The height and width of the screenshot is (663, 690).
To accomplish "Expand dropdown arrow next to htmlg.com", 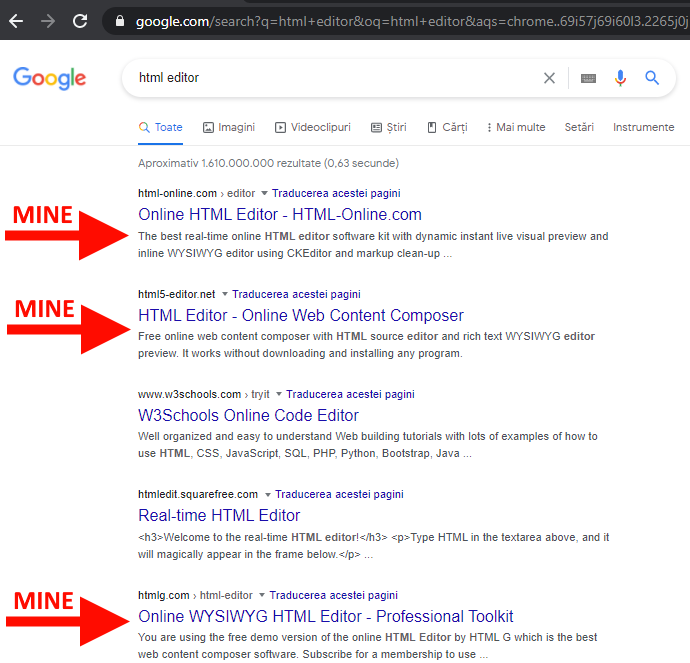I will [x=262, y=595].
